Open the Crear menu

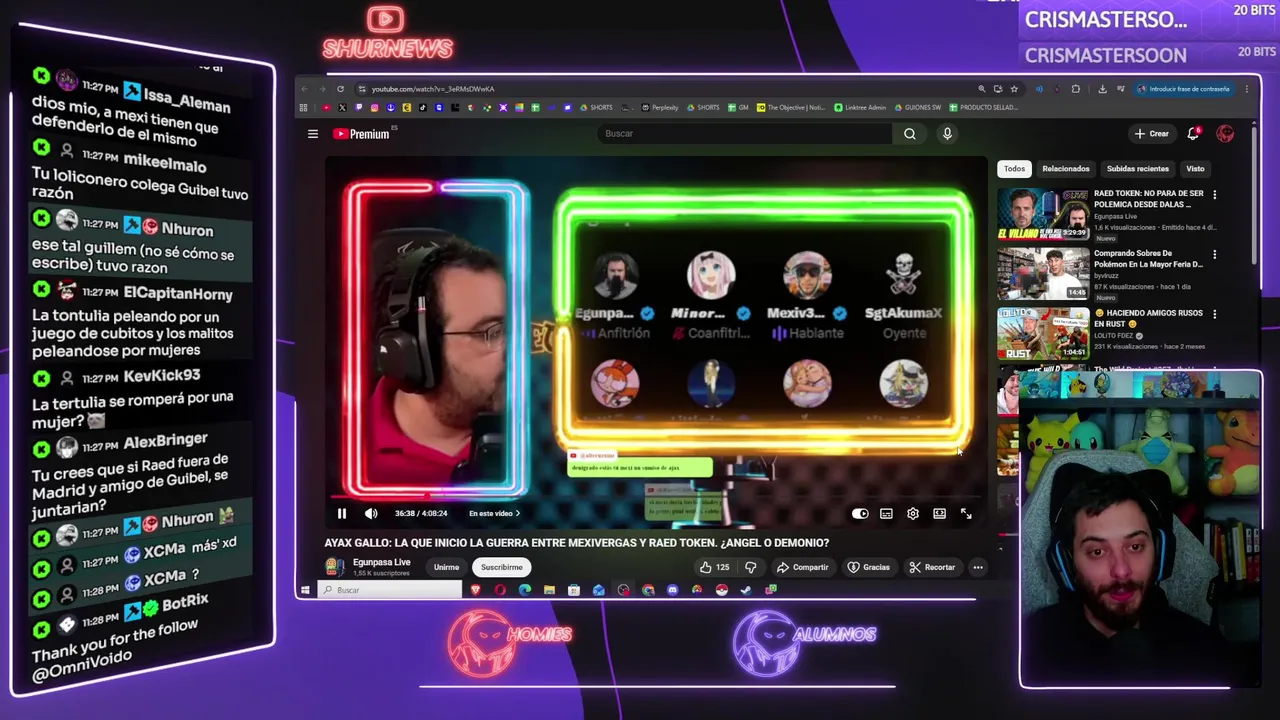tap(1151, 134)
